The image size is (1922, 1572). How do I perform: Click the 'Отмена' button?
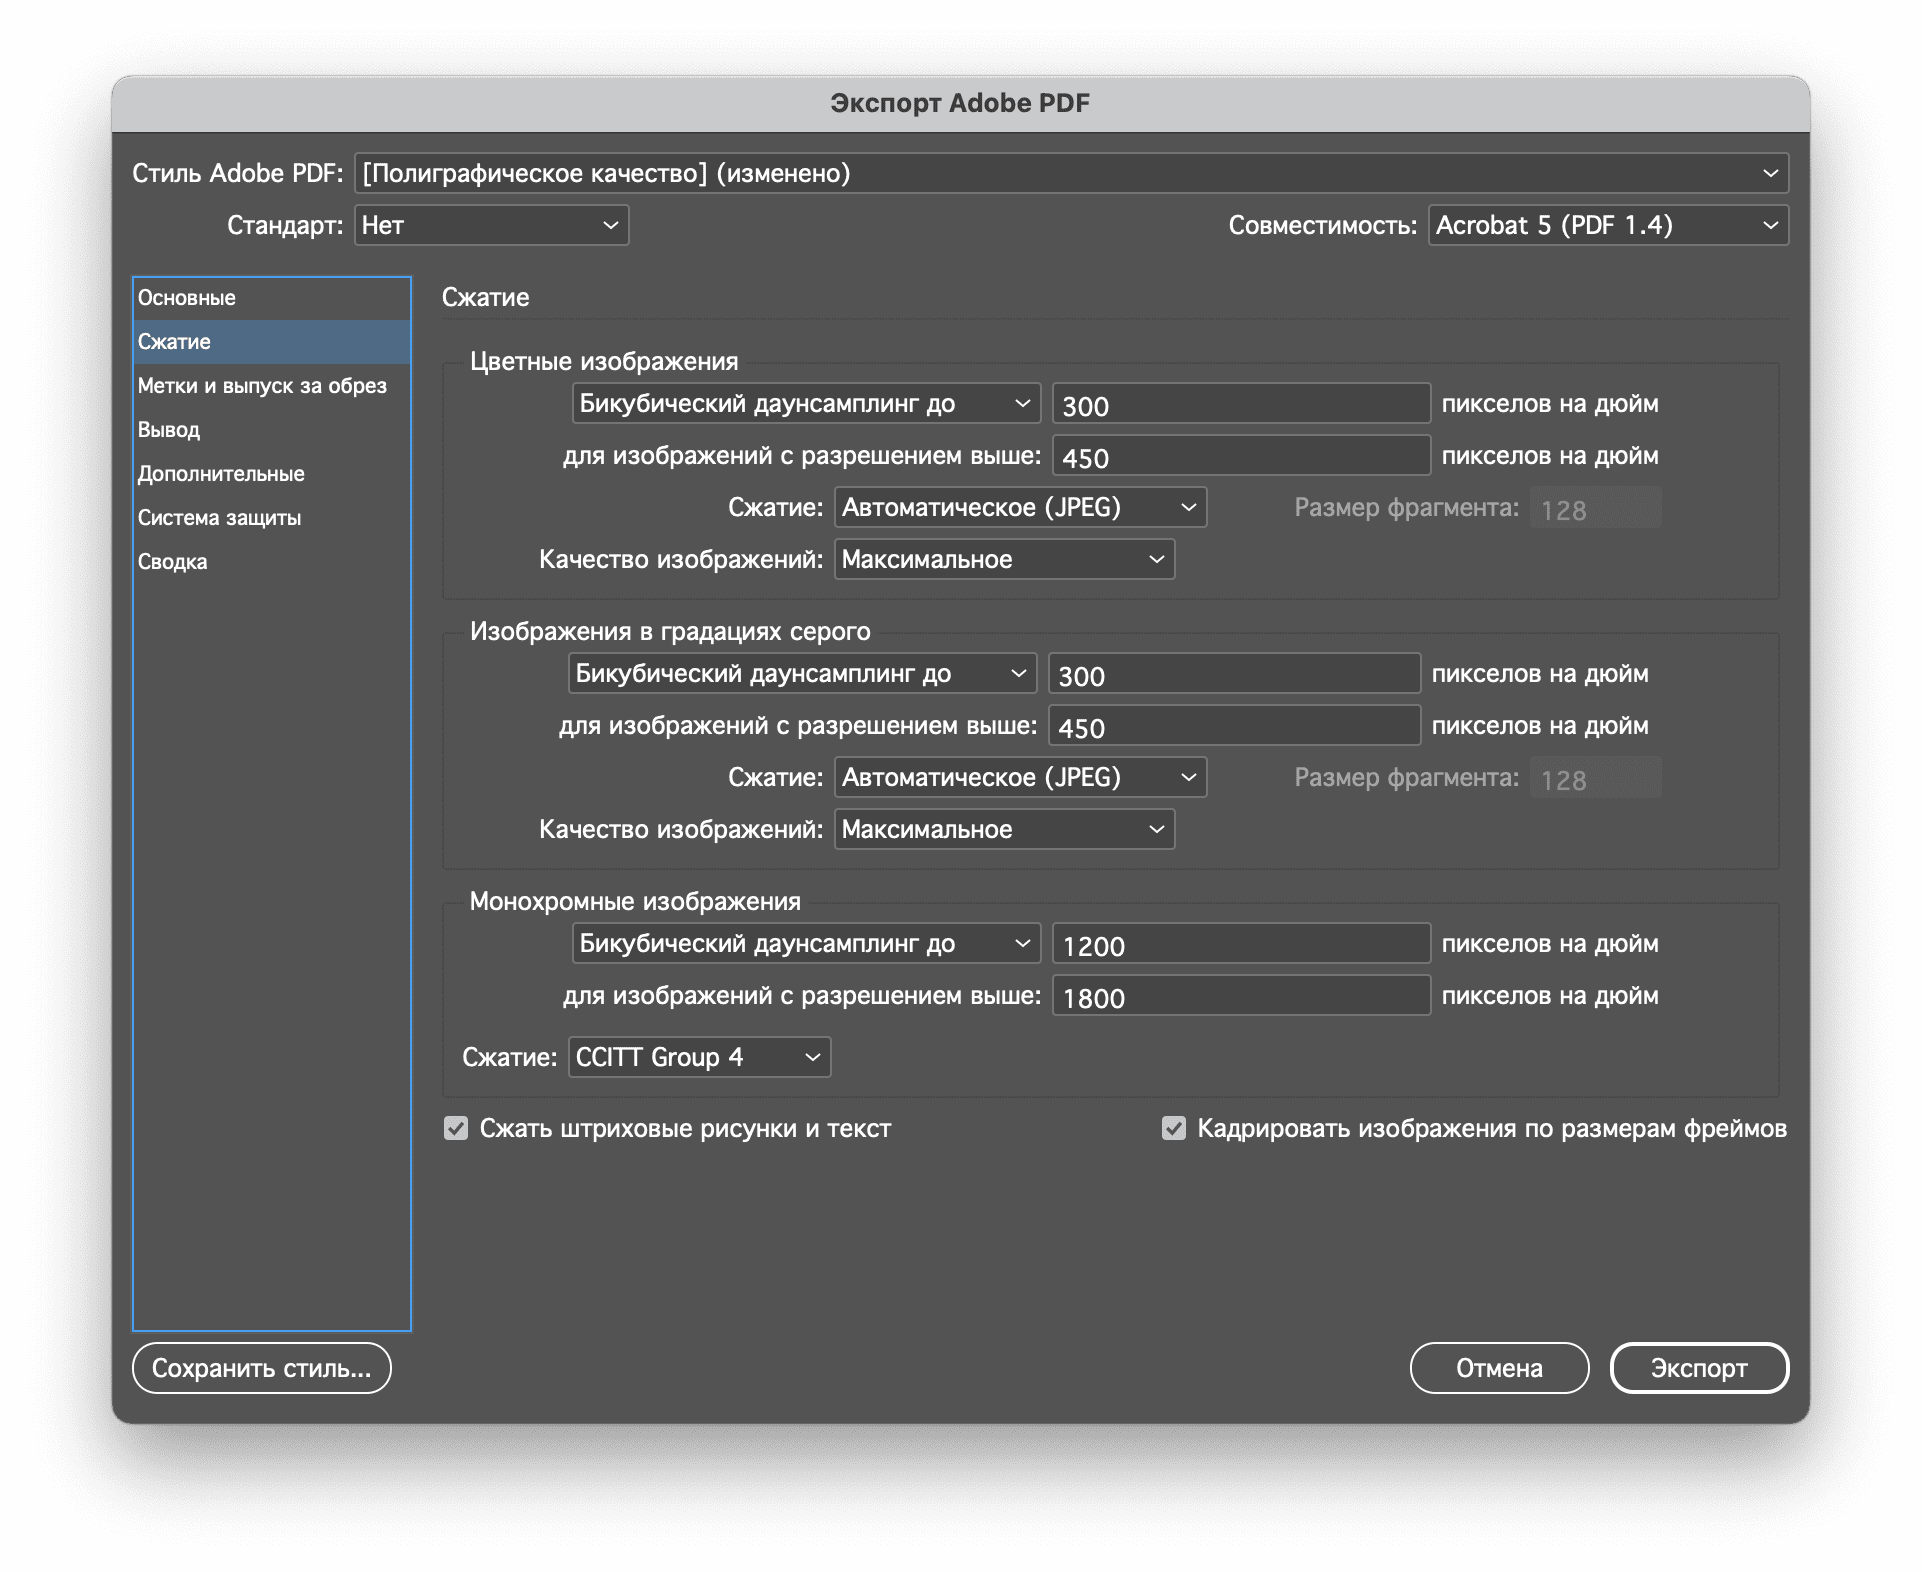[x=1499, y=1368]
